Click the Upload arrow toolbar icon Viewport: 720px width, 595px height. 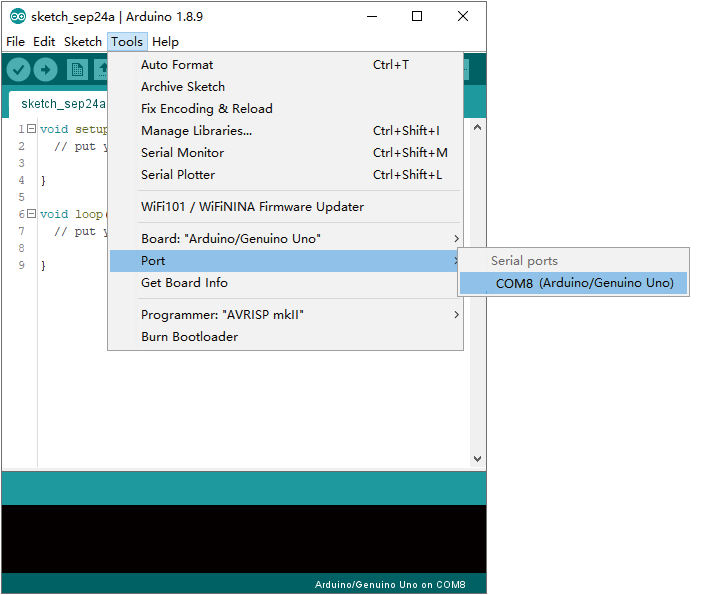click(x=45, y=70)
